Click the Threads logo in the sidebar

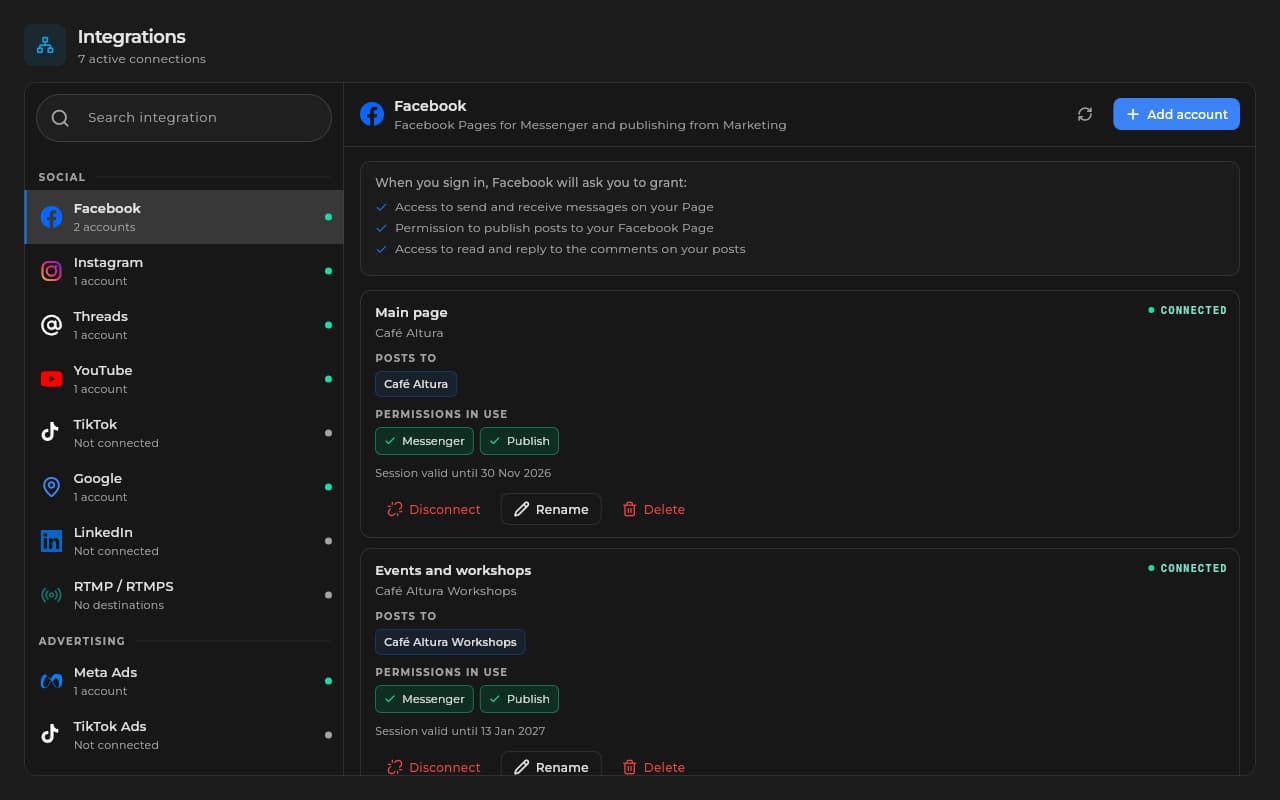pos(51,325)
